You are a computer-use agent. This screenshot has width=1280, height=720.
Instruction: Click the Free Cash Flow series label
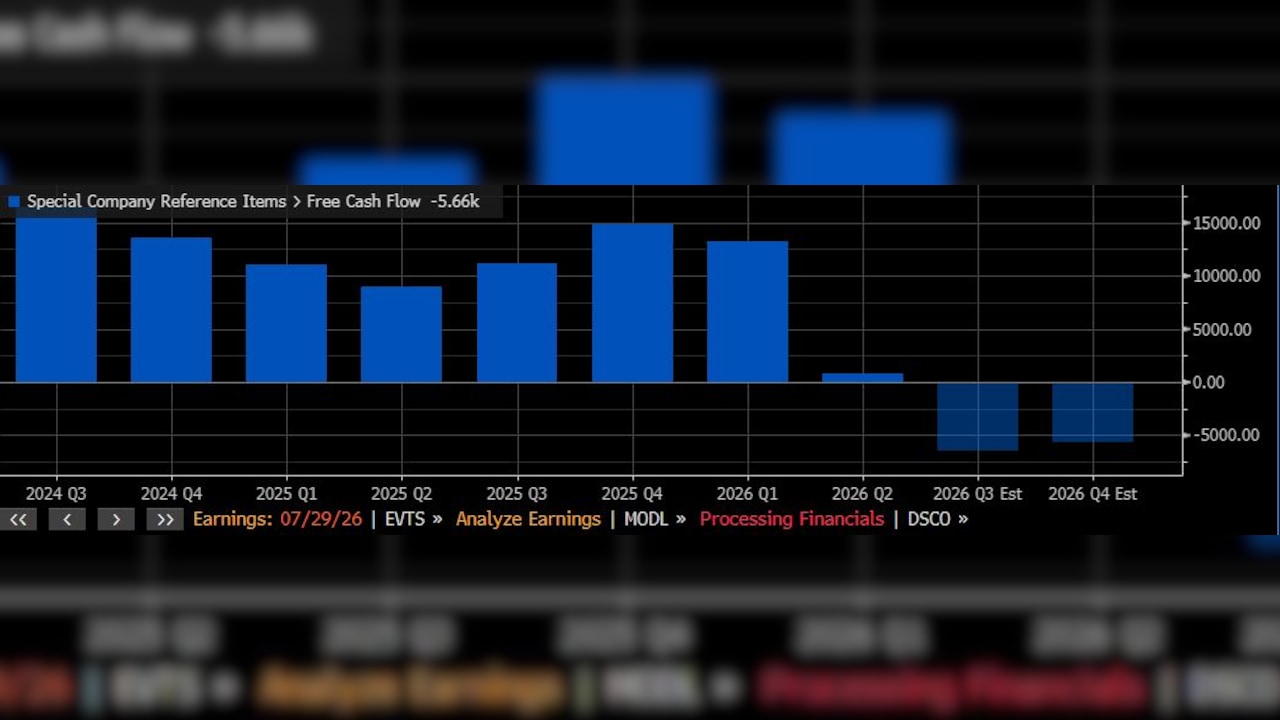(363, 202)
